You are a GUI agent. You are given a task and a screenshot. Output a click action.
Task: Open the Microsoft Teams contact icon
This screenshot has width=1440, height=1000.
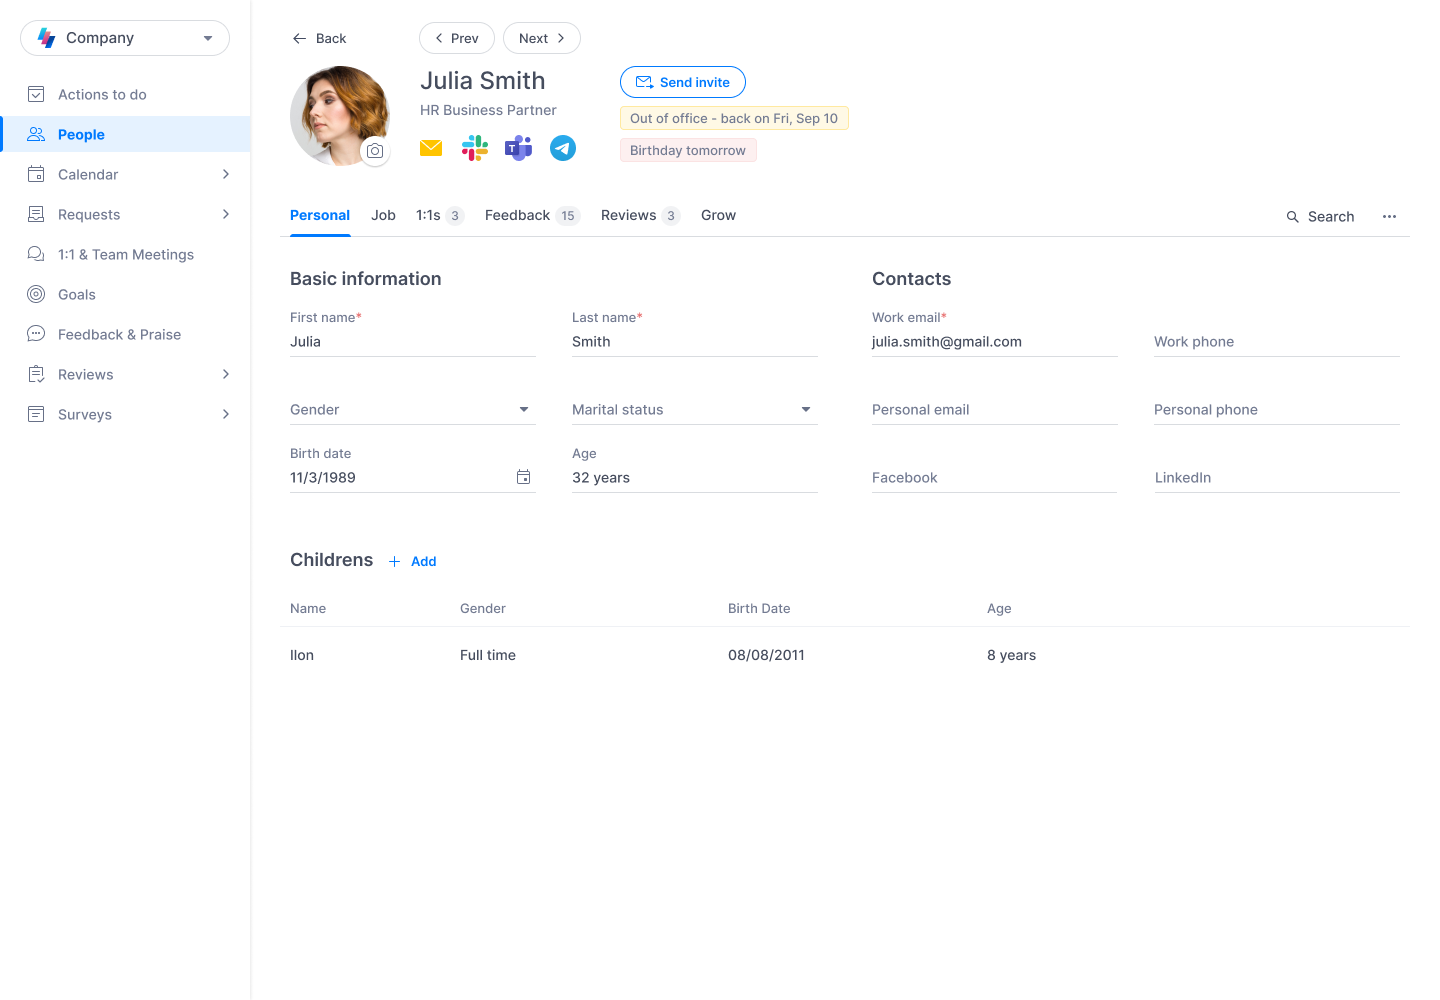518,147
